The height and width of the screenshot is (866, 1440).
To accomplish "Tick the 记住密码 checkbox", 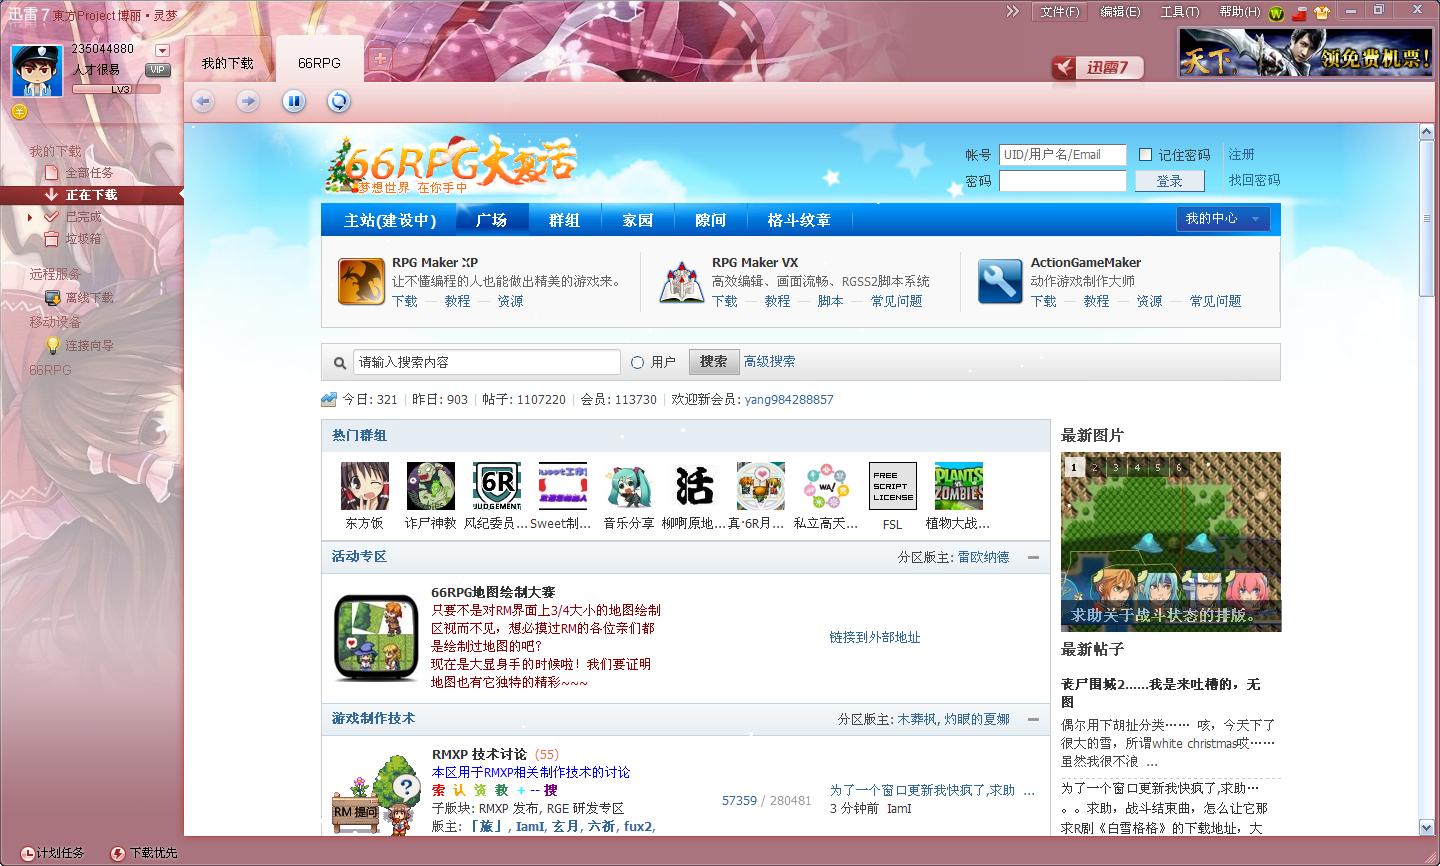I will 1146,155.
